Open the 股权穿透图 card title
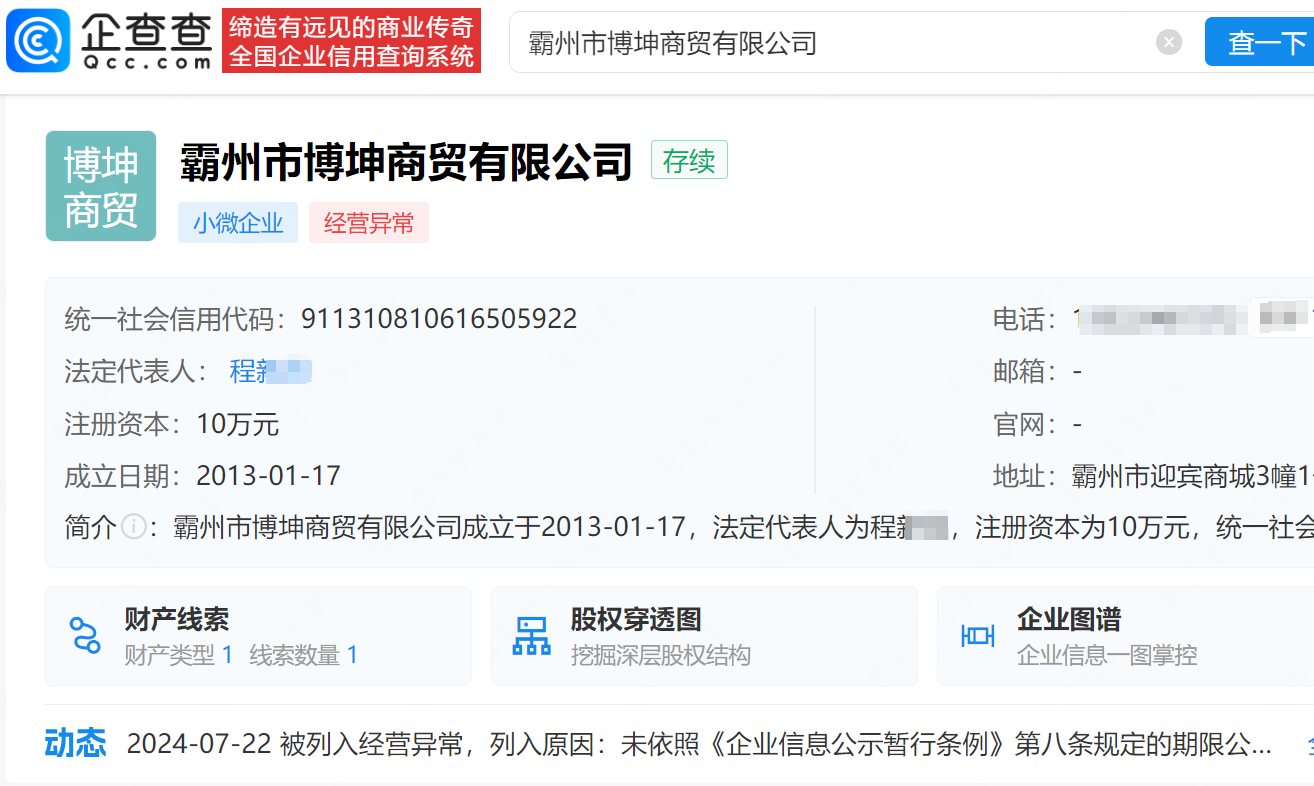Viewport: 1314px width, 786px height. pyautogui.click(x=636, y=619)
